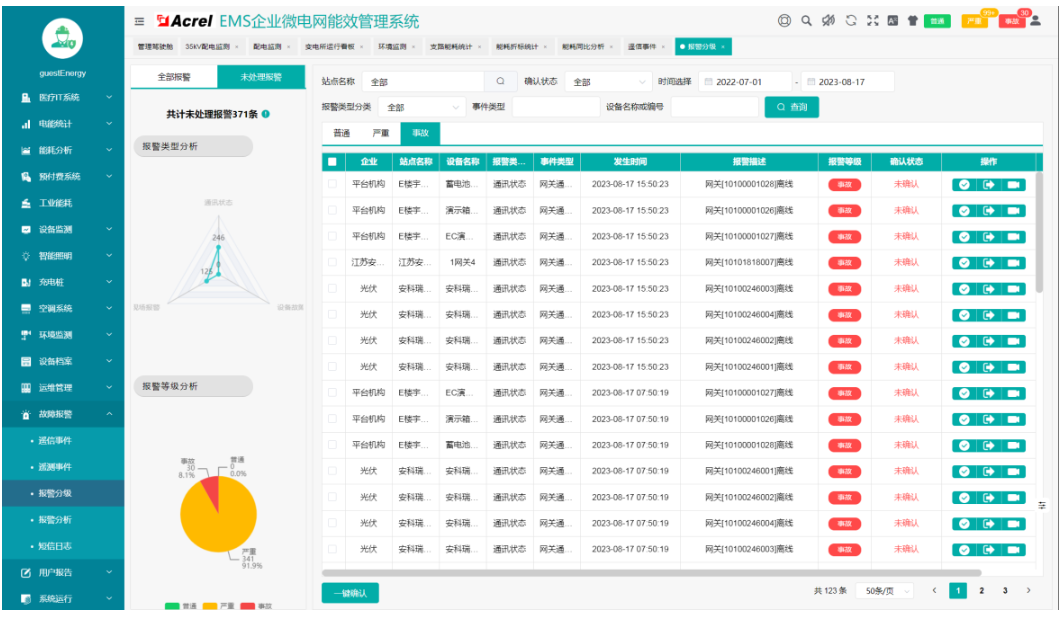Click the 设备名称或编号 input field
1064x619 pixels.
tap(715, 107)
